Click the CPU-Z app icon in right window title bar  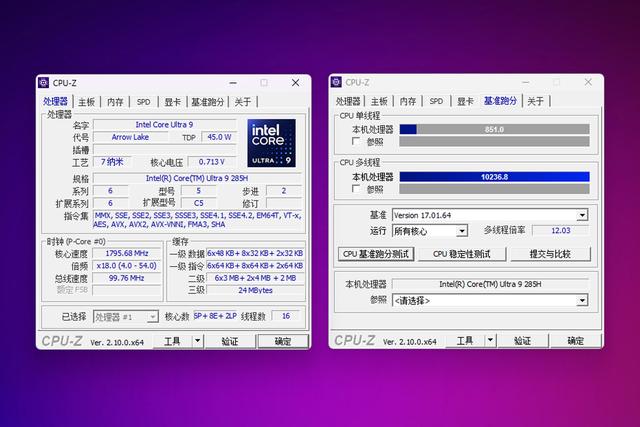pyautogui.click(x=336, y=82)
